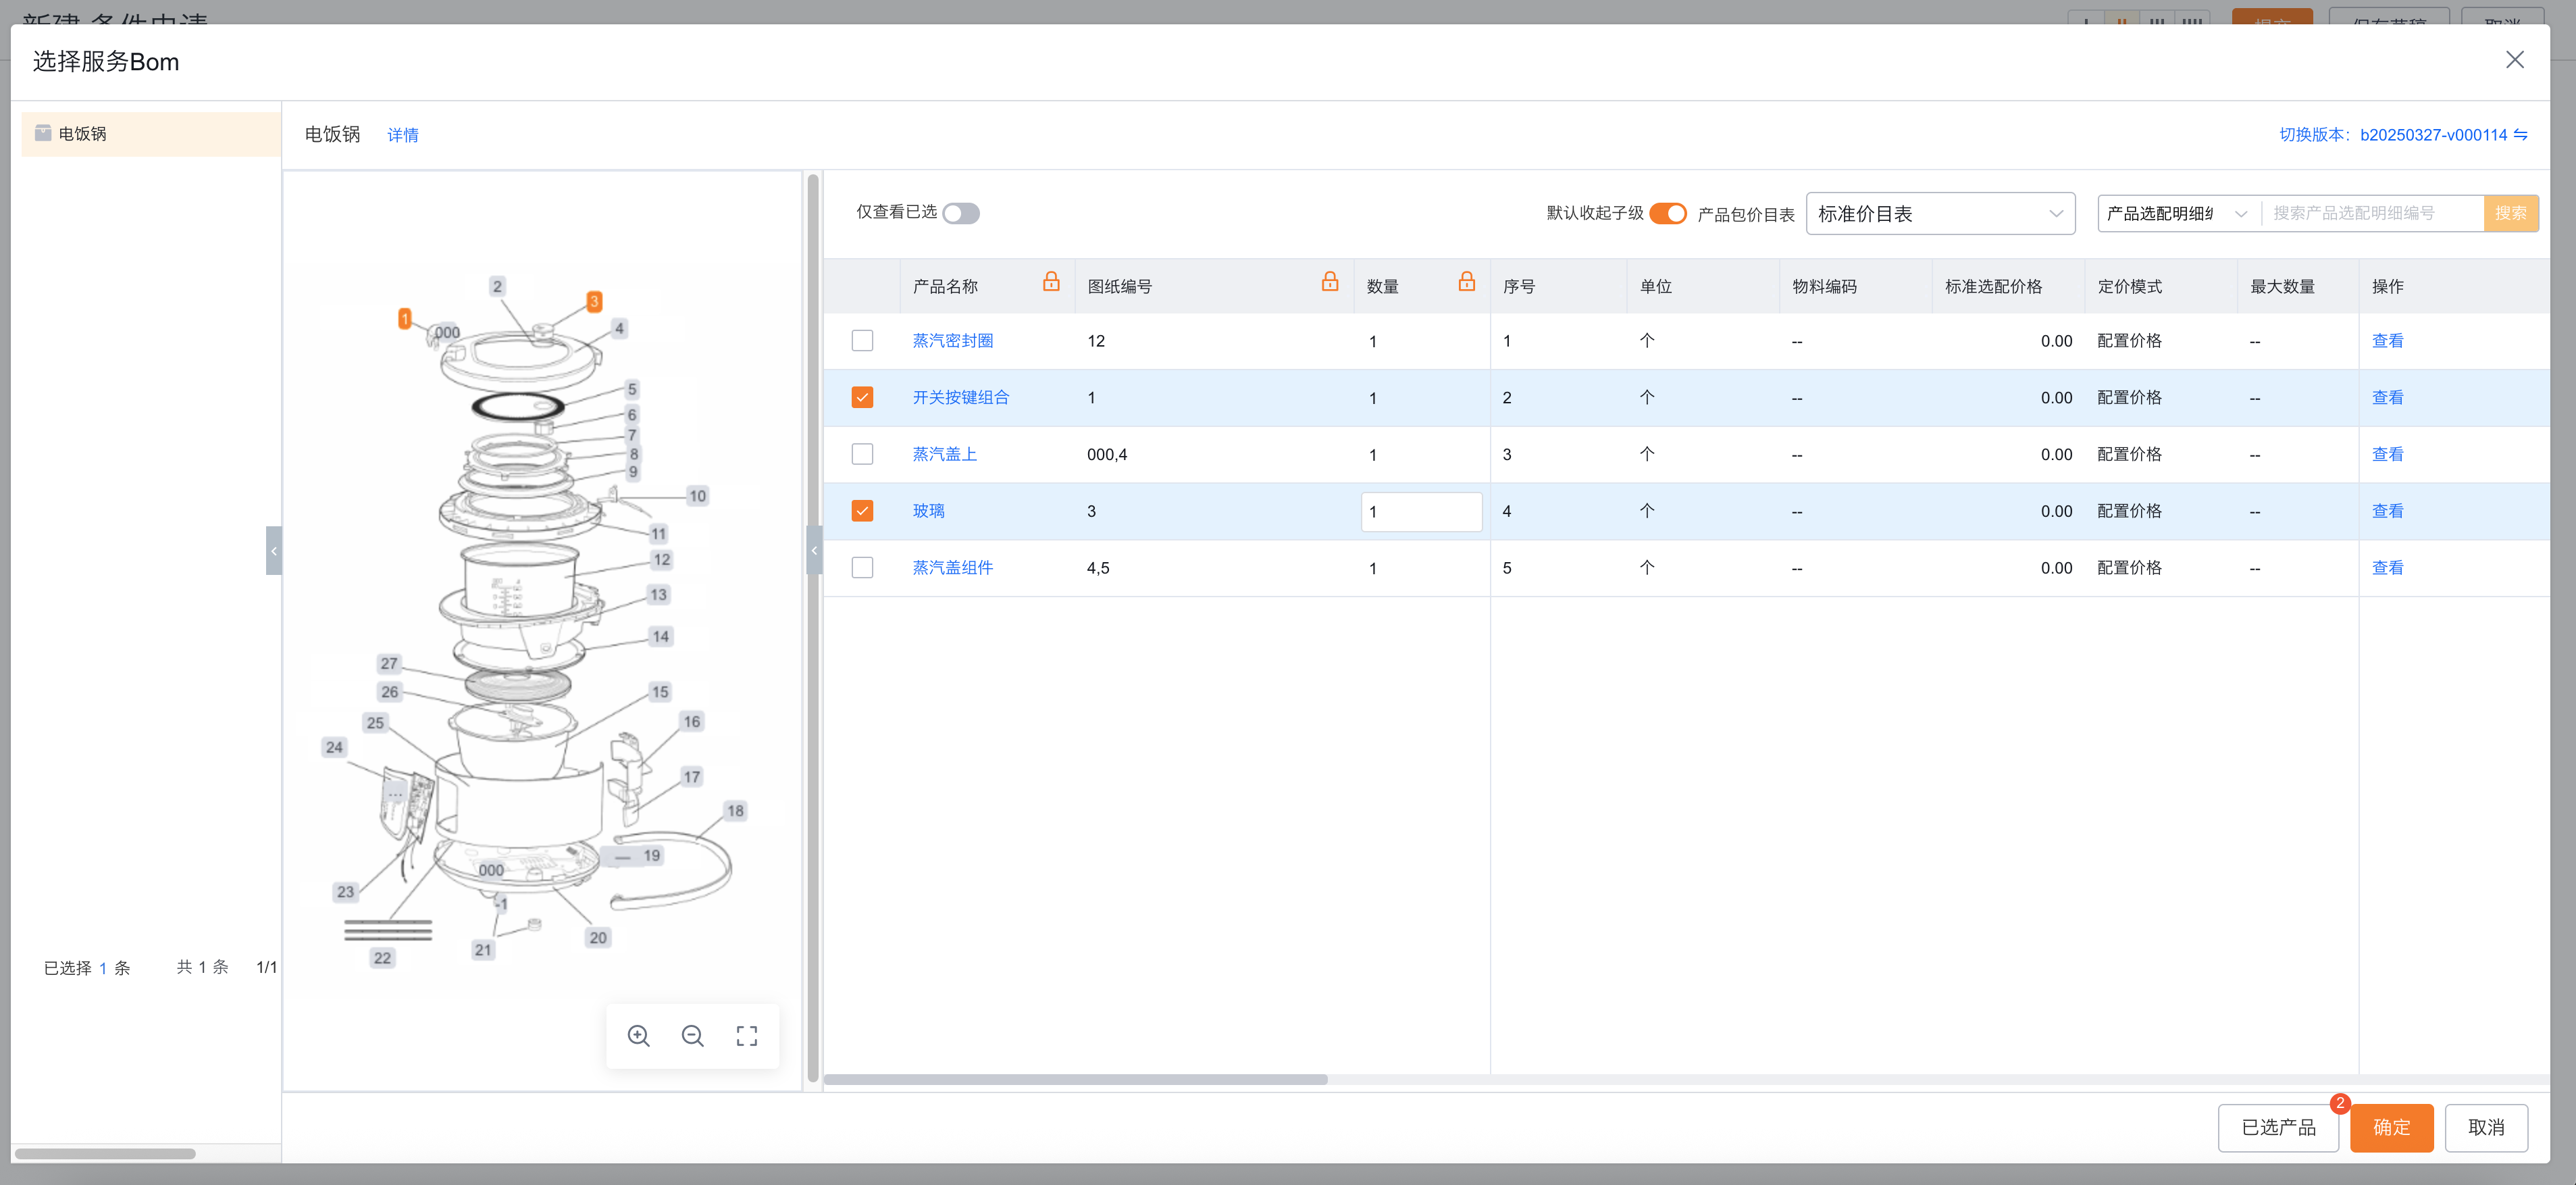Click part label 23 on diagram
The image size is (2576, 1185).
[x=345, y=892]
